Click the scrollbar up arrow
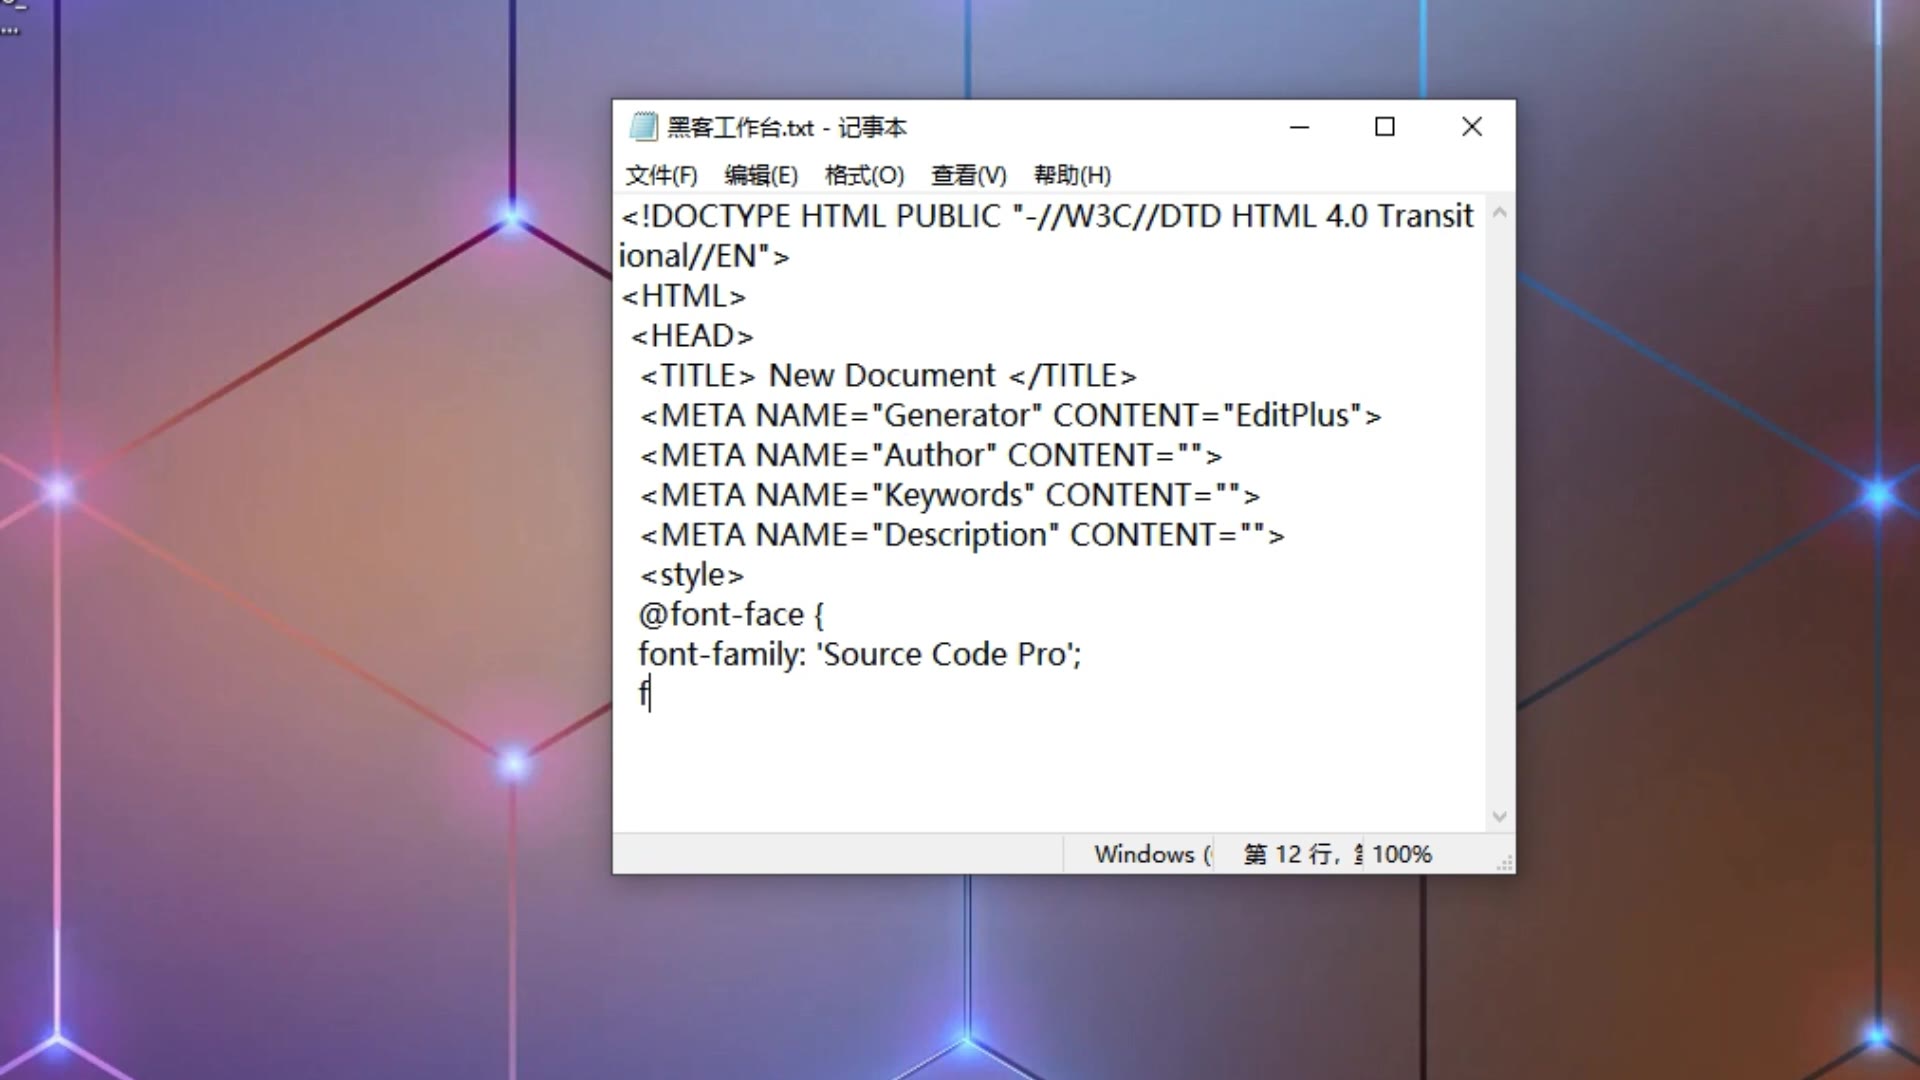This screenshot has width=1920, height=1080. coord(1499,212)
